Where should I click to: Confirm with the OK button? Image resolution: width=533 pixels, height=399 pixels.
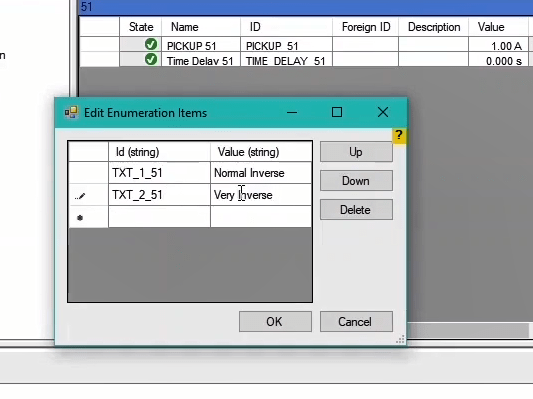point(275,322)
